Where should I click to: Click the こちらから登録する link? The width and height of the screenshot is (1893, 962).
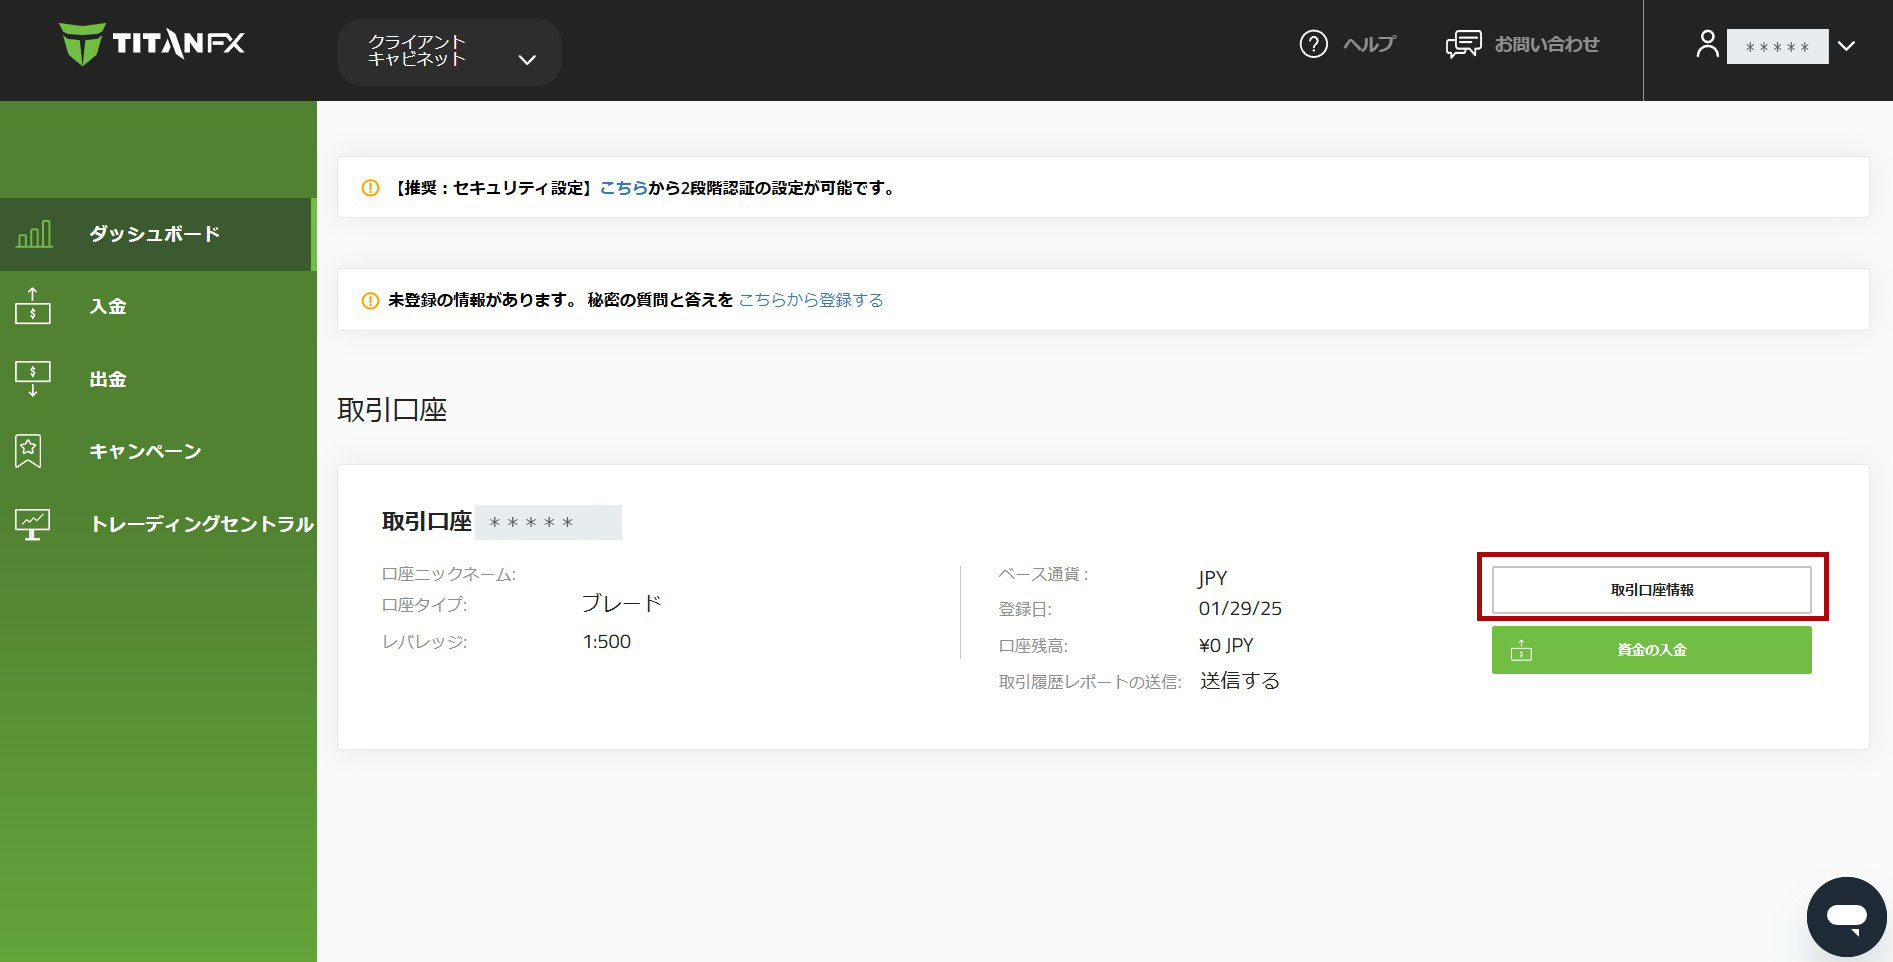click(811, 300)
